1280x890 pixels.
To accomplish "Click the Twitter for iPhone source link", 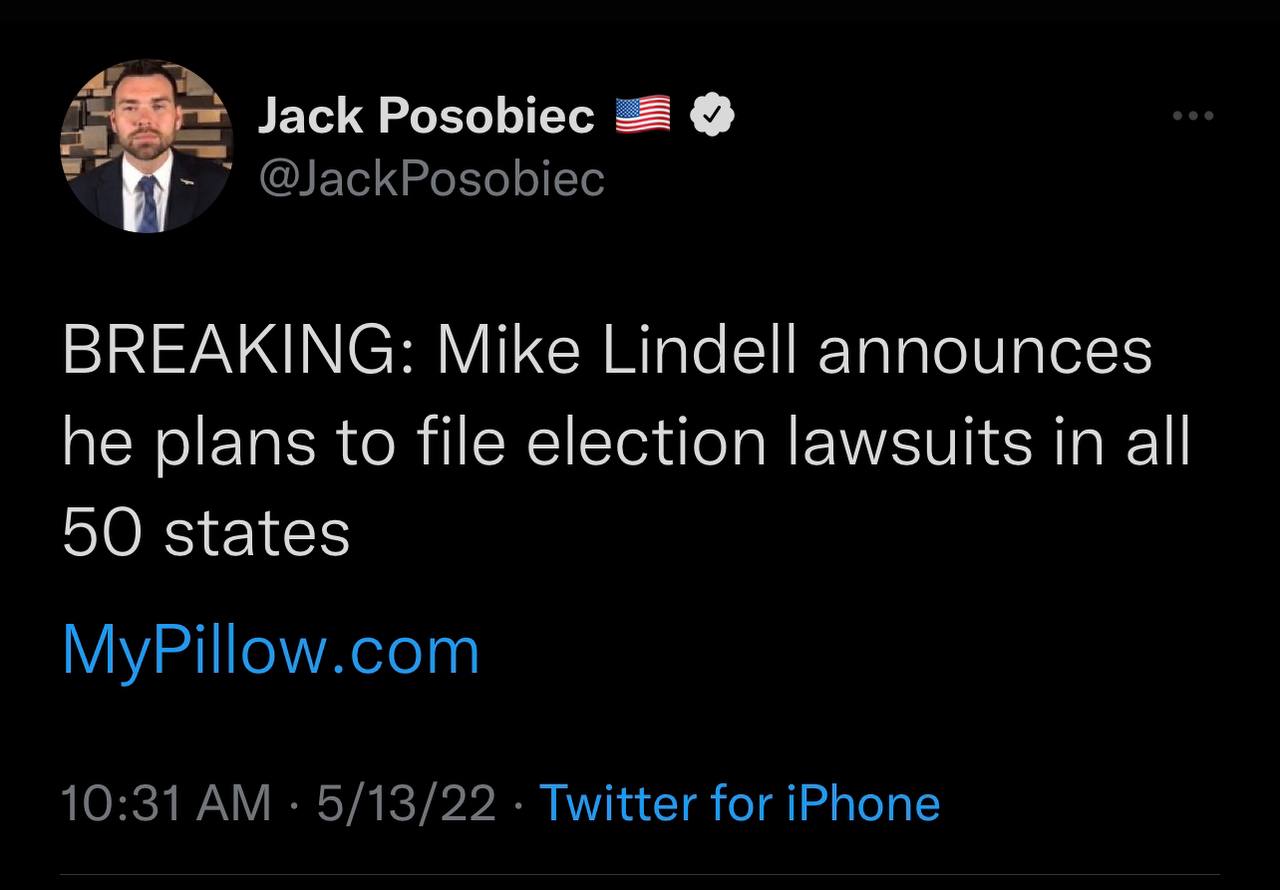I will [739, 803].
